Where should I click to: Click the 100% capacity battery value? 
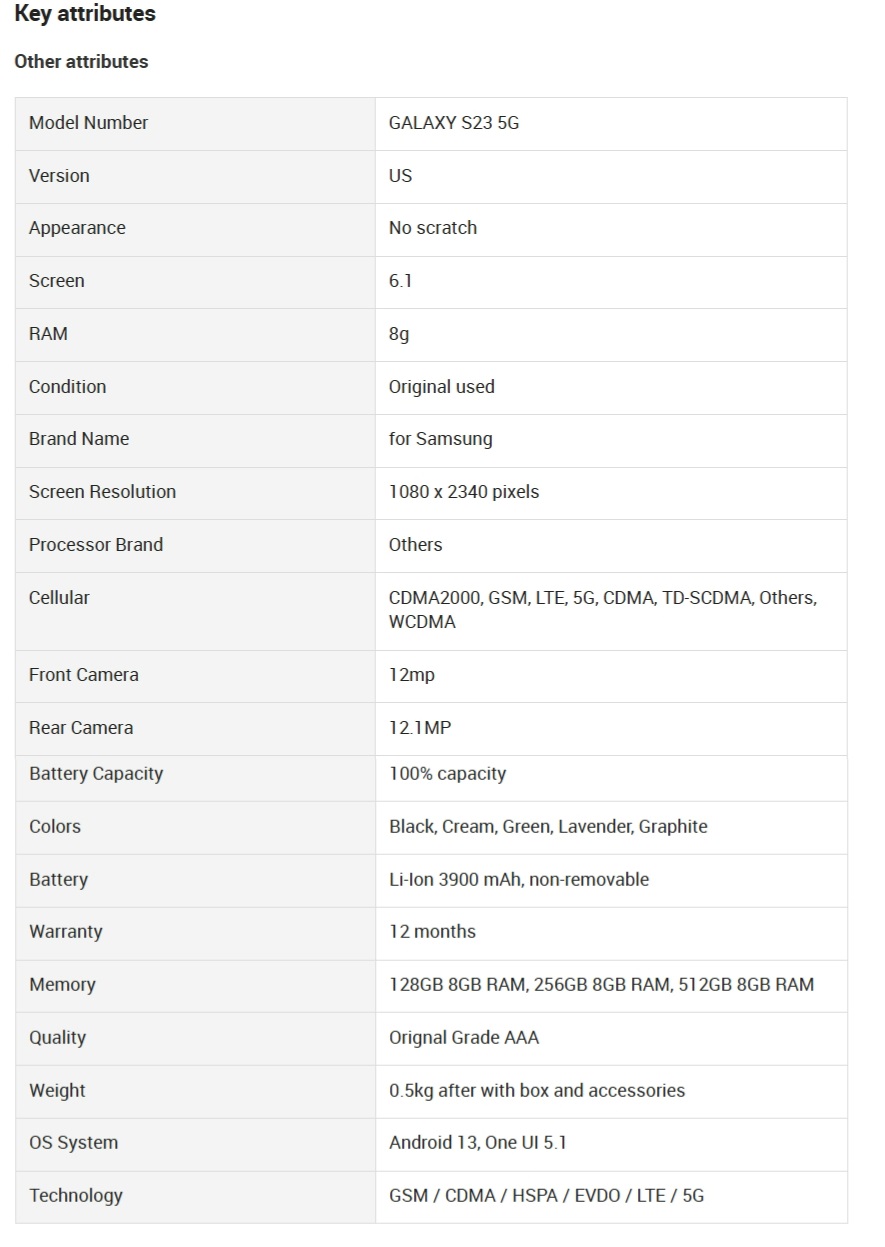(447, 774)
